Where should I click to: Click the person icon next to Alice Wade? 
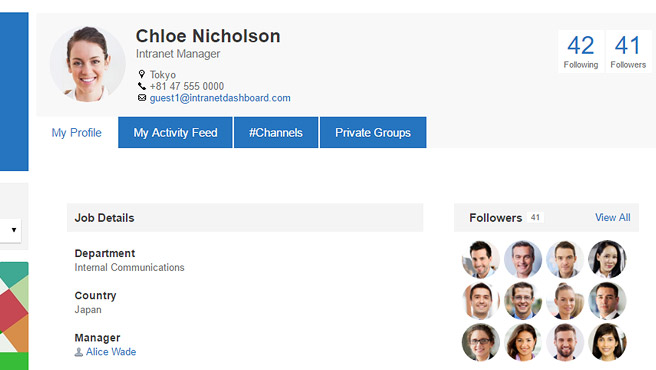pyautogui.click(x=78, y=352)
